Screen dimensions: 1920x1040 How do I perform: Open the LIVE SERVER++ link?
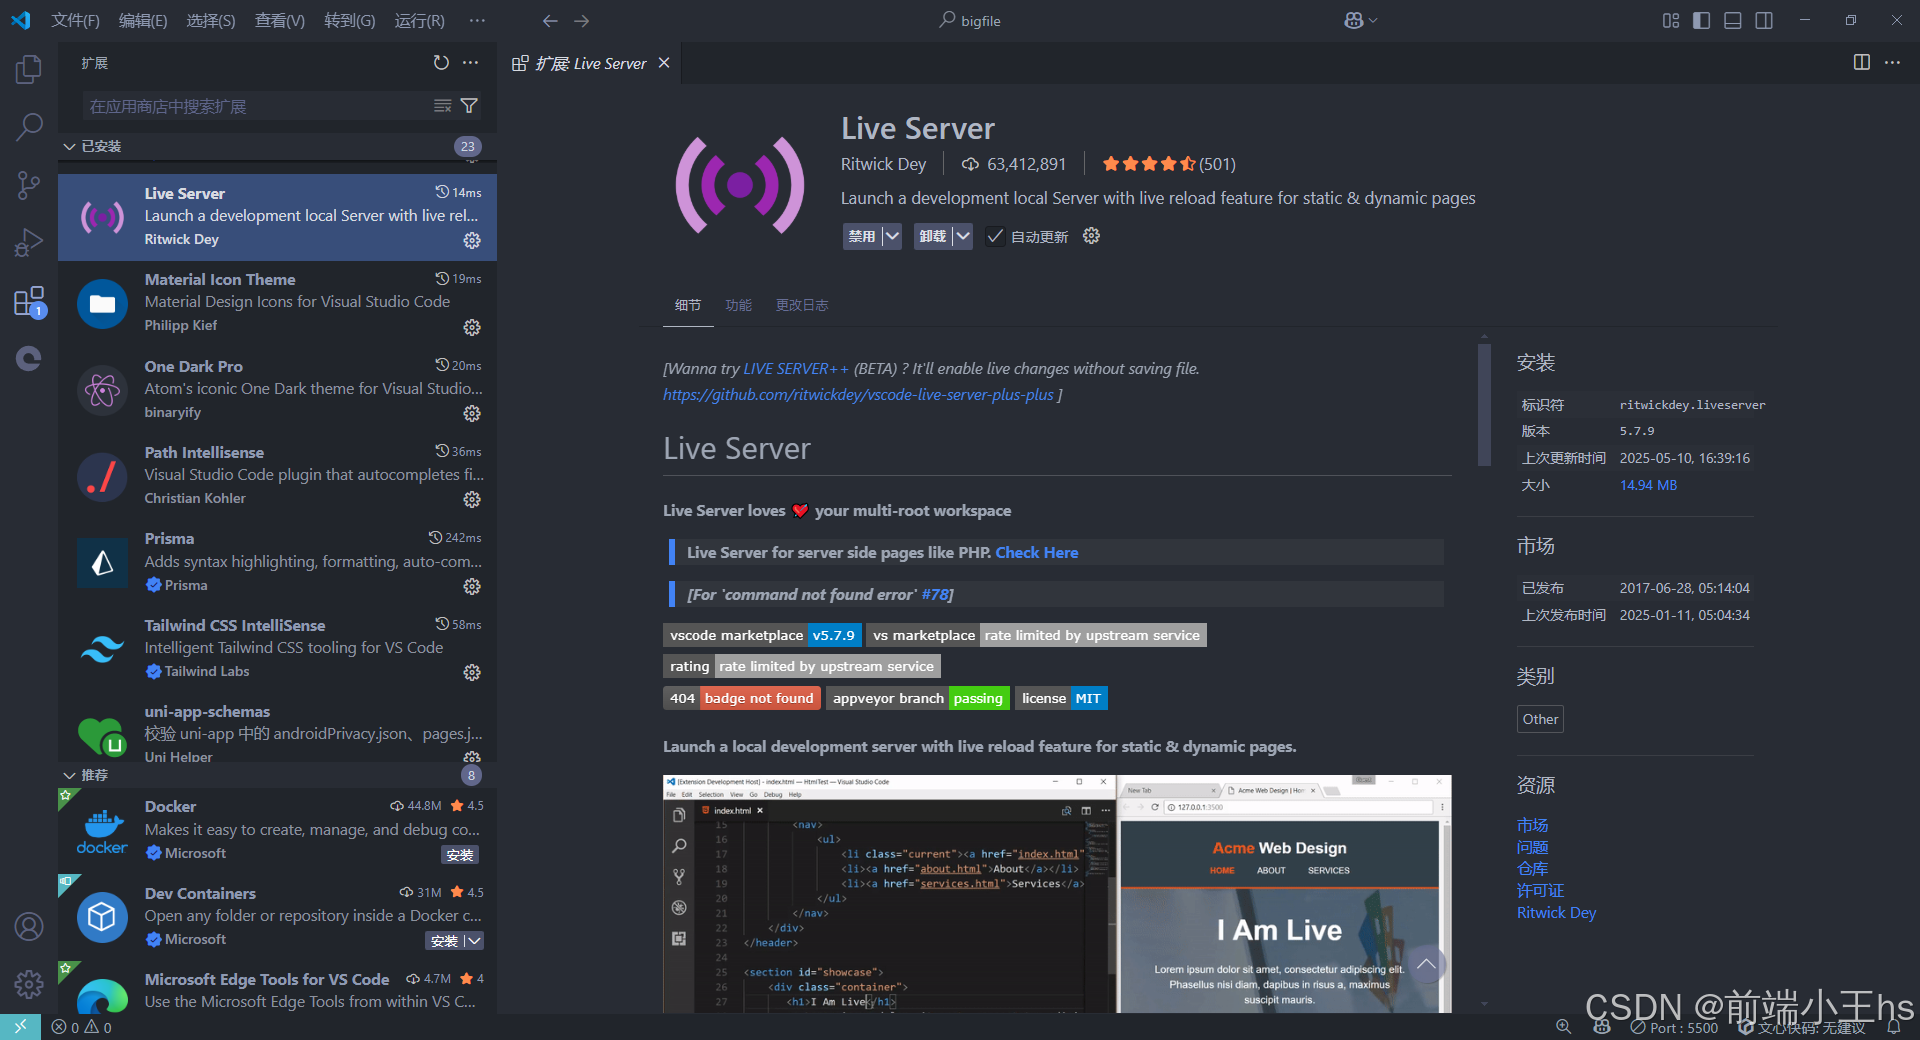click(x=796, y=369)
